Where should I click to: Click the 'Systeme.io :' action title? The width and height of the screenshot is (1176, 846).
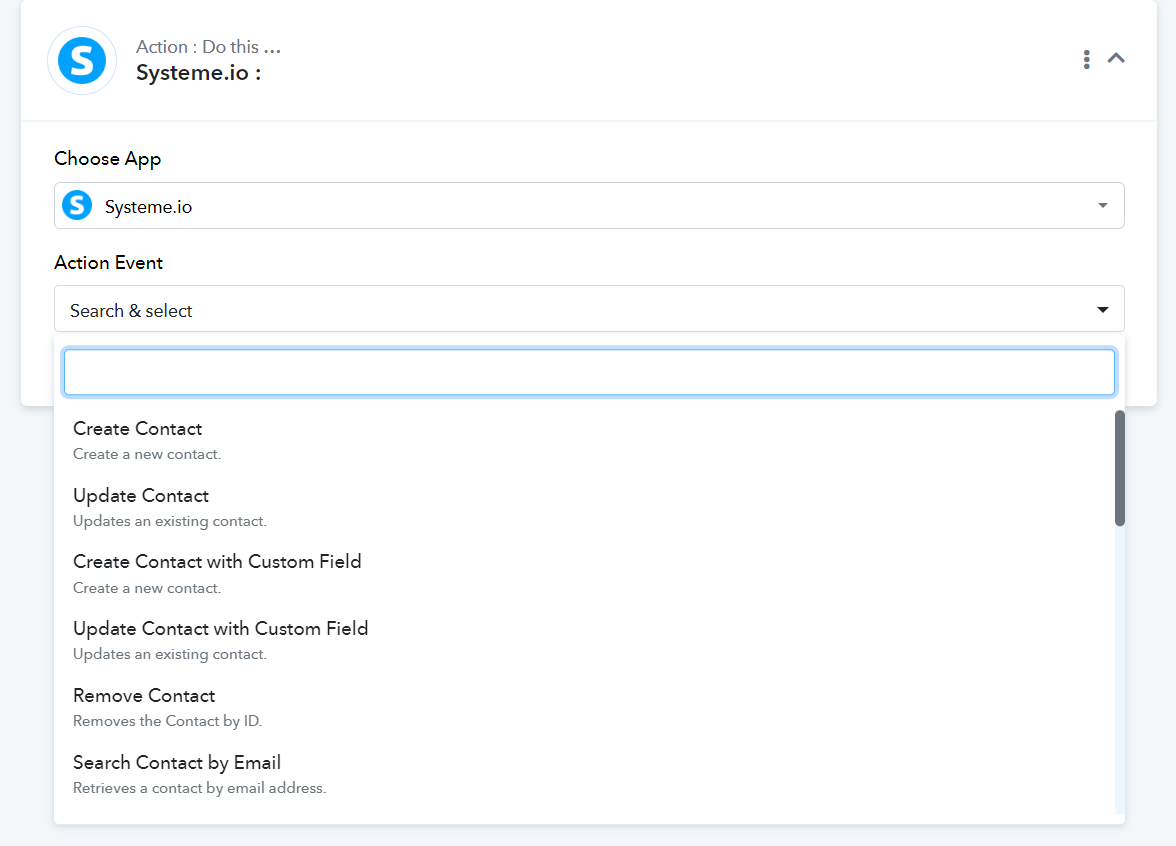point(199,73)
